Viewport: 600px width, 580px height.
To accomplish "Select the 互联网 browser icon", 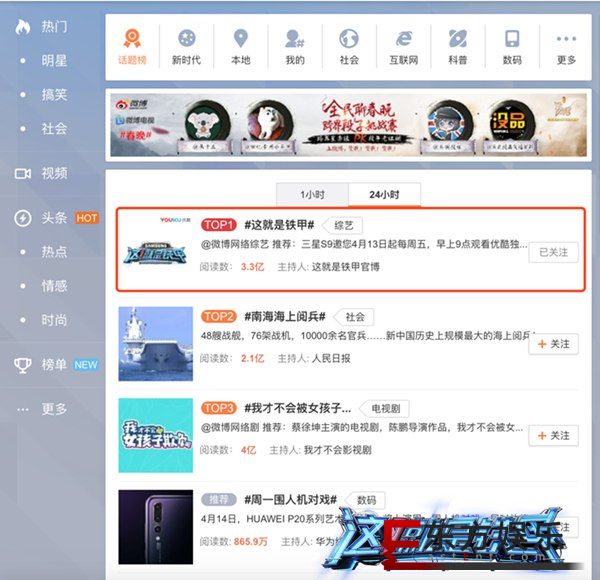I will click(x=403, y=40).
